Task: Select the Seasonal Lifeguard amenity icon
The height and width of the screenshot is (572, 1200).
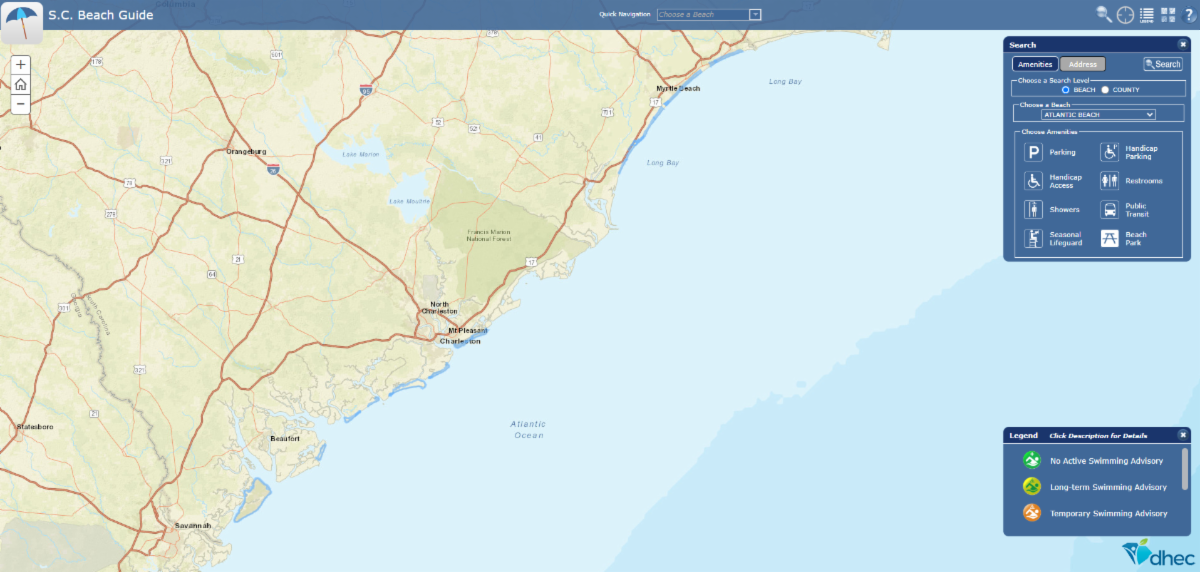Action: point(1034,239)
